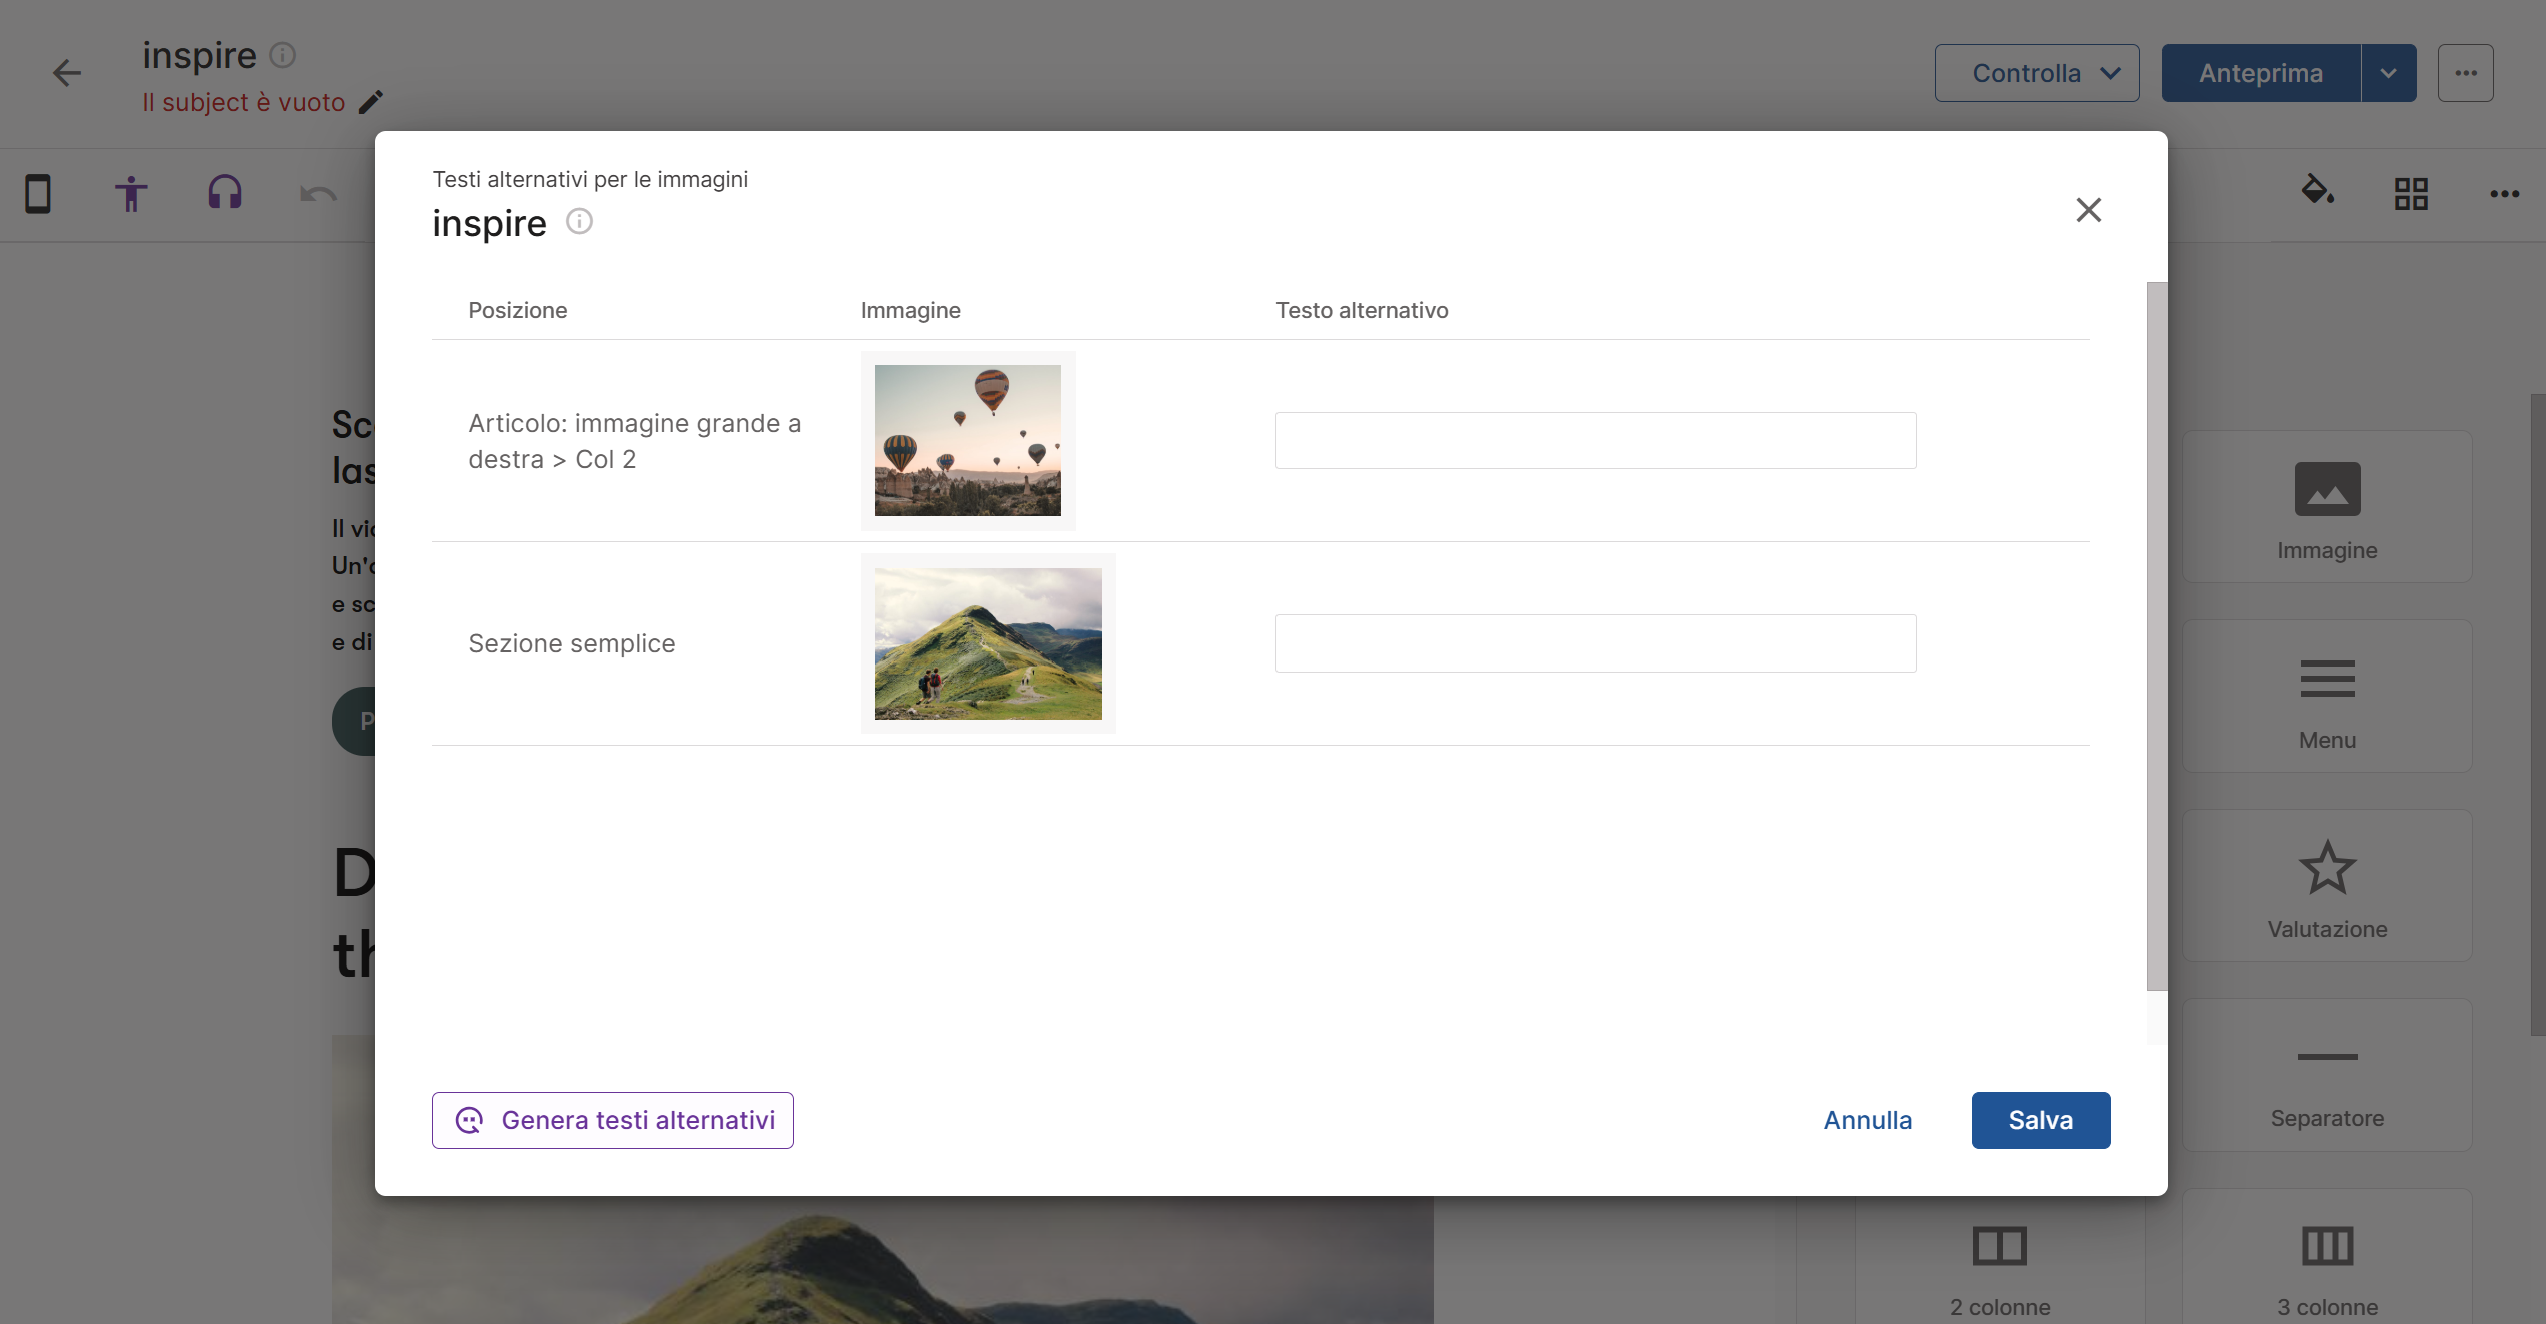
Task: Close the alt text dialog
Action: 2088,210
